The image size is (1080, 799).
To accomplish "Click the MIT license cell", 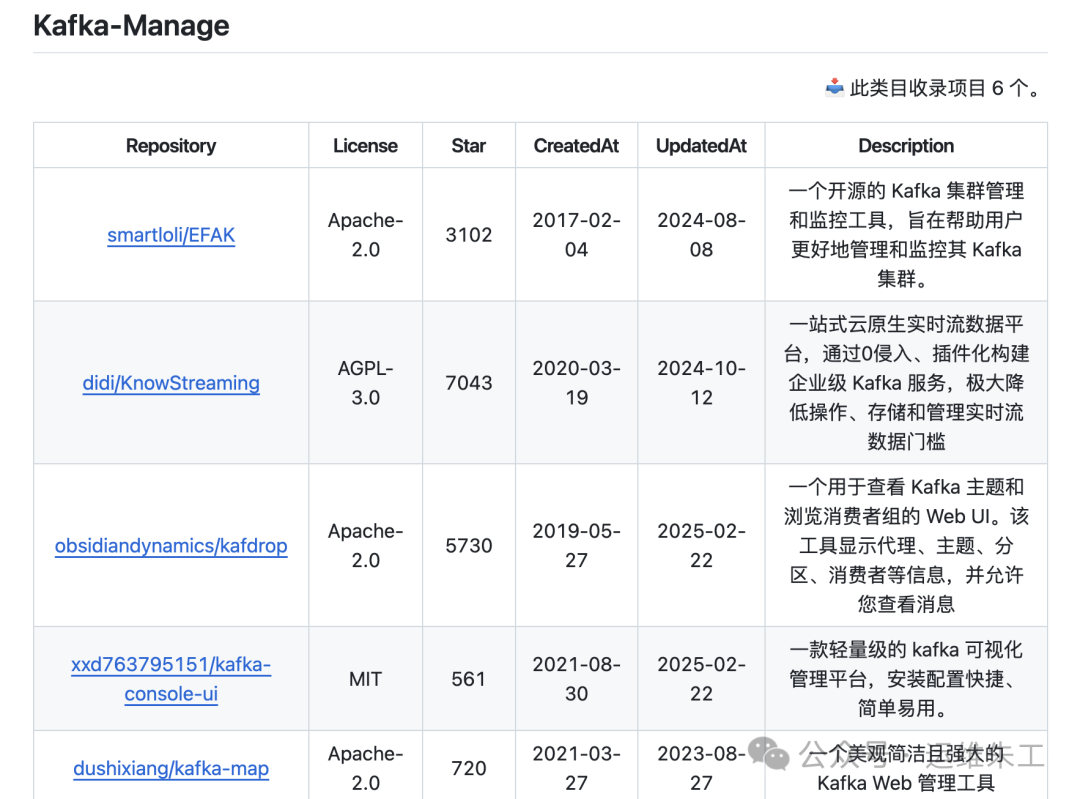I will pyautogui.click(x=365, y=679).
